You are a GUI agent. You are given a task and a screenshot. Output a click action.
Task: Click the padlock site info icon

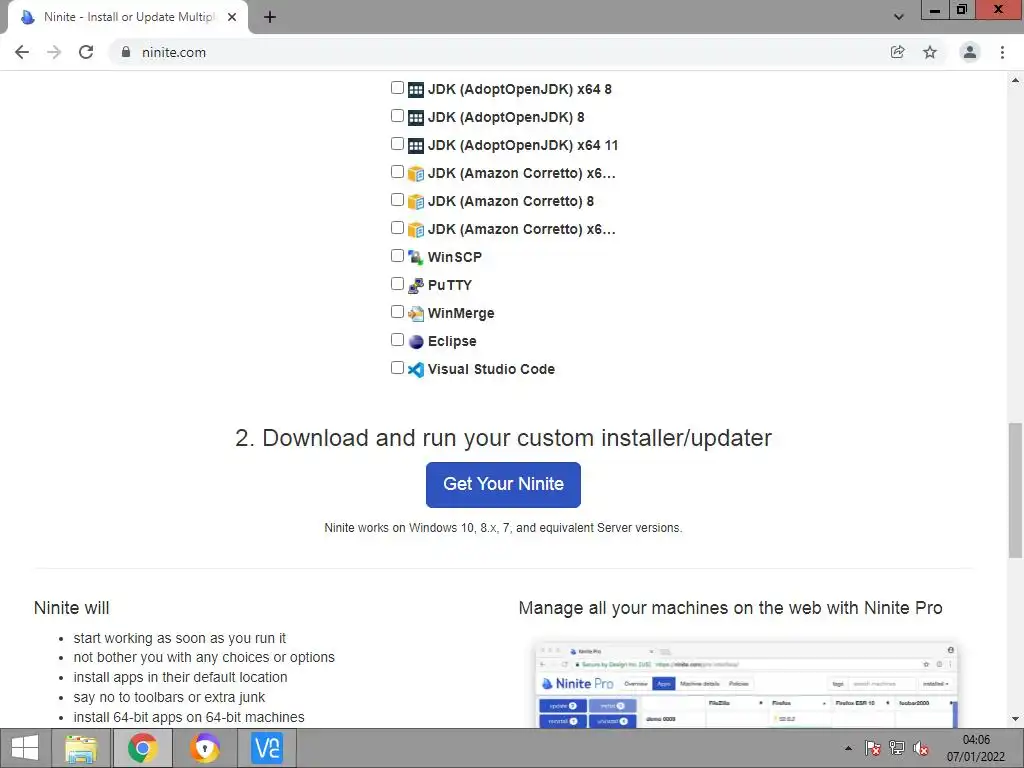(126, 52)
